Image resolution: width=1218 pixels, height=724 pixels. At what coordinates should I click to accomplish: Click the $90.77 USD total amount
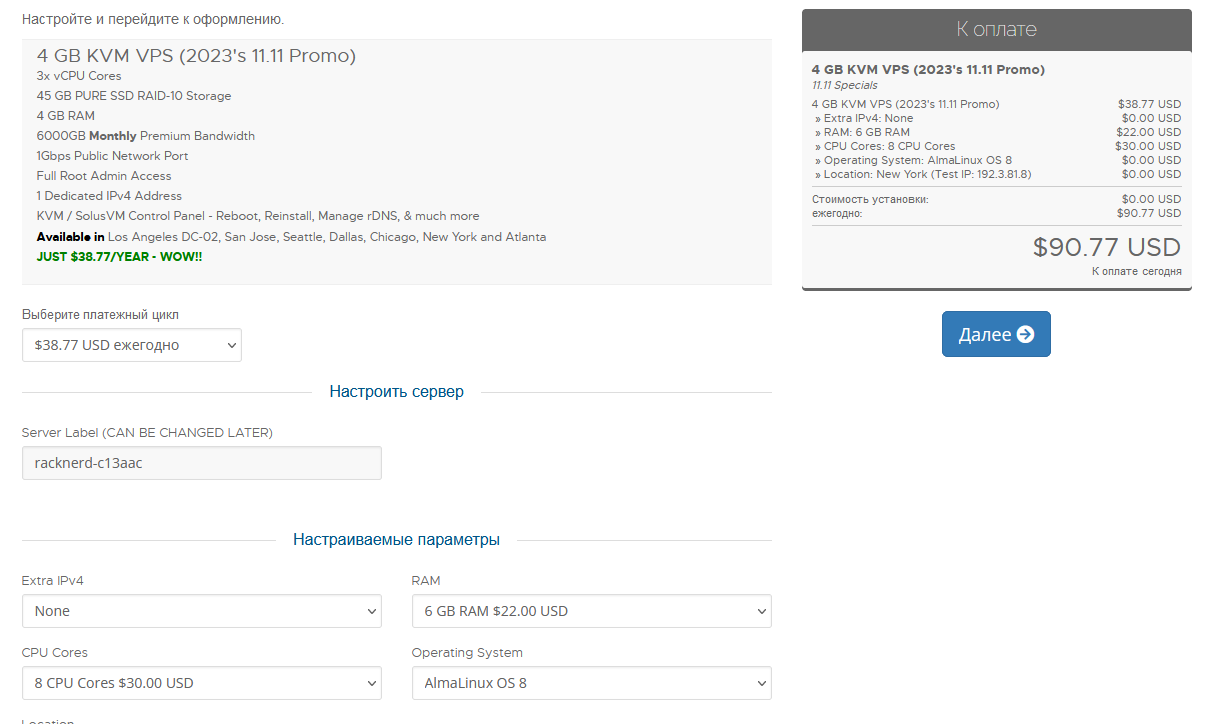pyautogui.click(x=1106, y=247)
